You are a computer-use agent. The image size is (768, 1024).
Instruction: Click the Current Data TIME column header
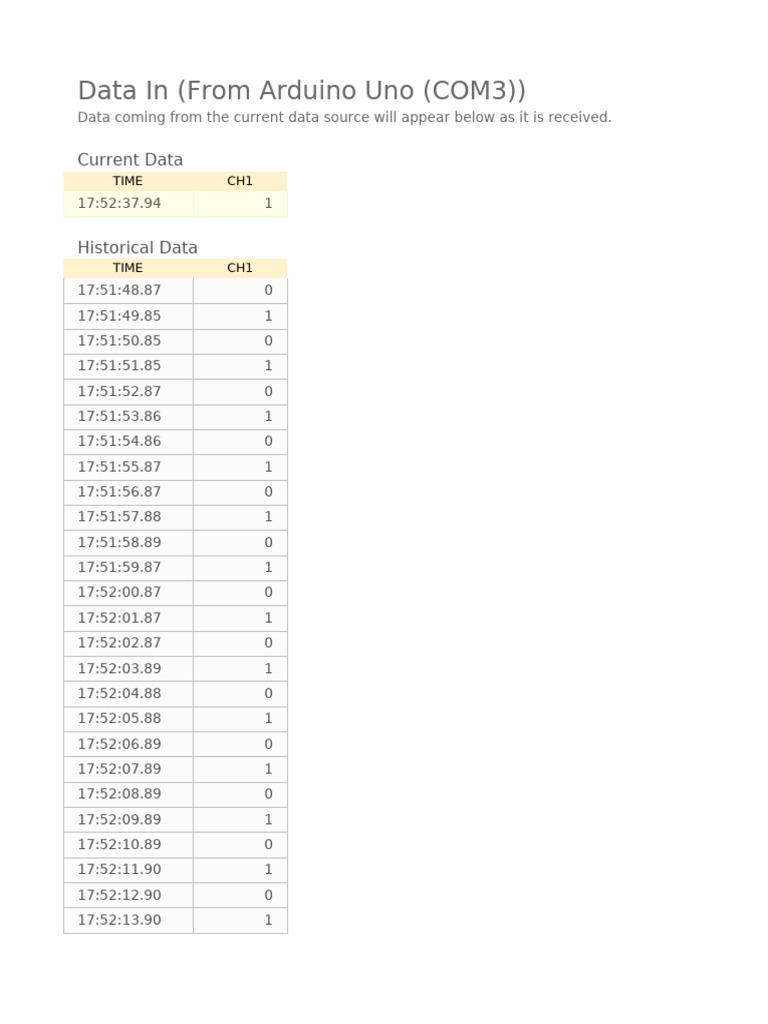pos(128,181)
